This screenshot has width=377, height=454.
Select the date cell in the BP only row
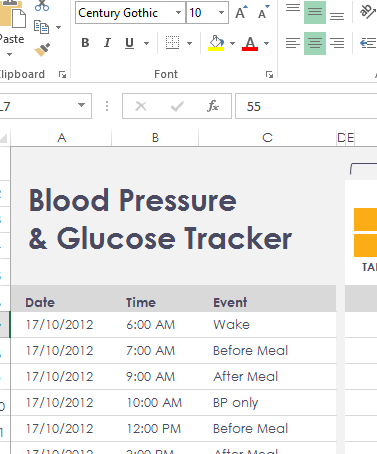pyautogui.click(x=60, y=403)
